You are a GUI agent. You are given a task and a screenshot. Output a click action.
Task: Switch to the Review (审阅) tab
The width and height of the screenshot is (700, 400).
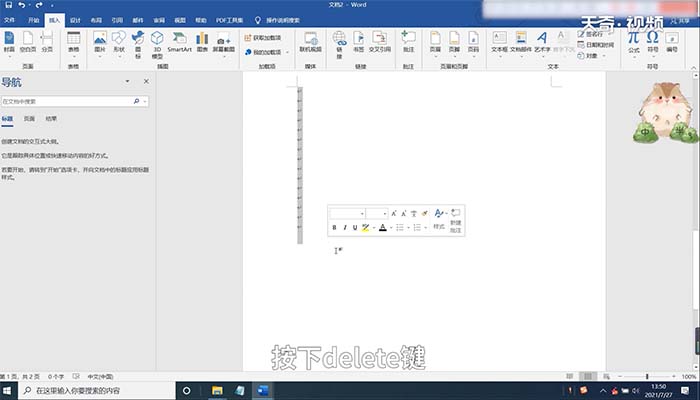(159, 20)
